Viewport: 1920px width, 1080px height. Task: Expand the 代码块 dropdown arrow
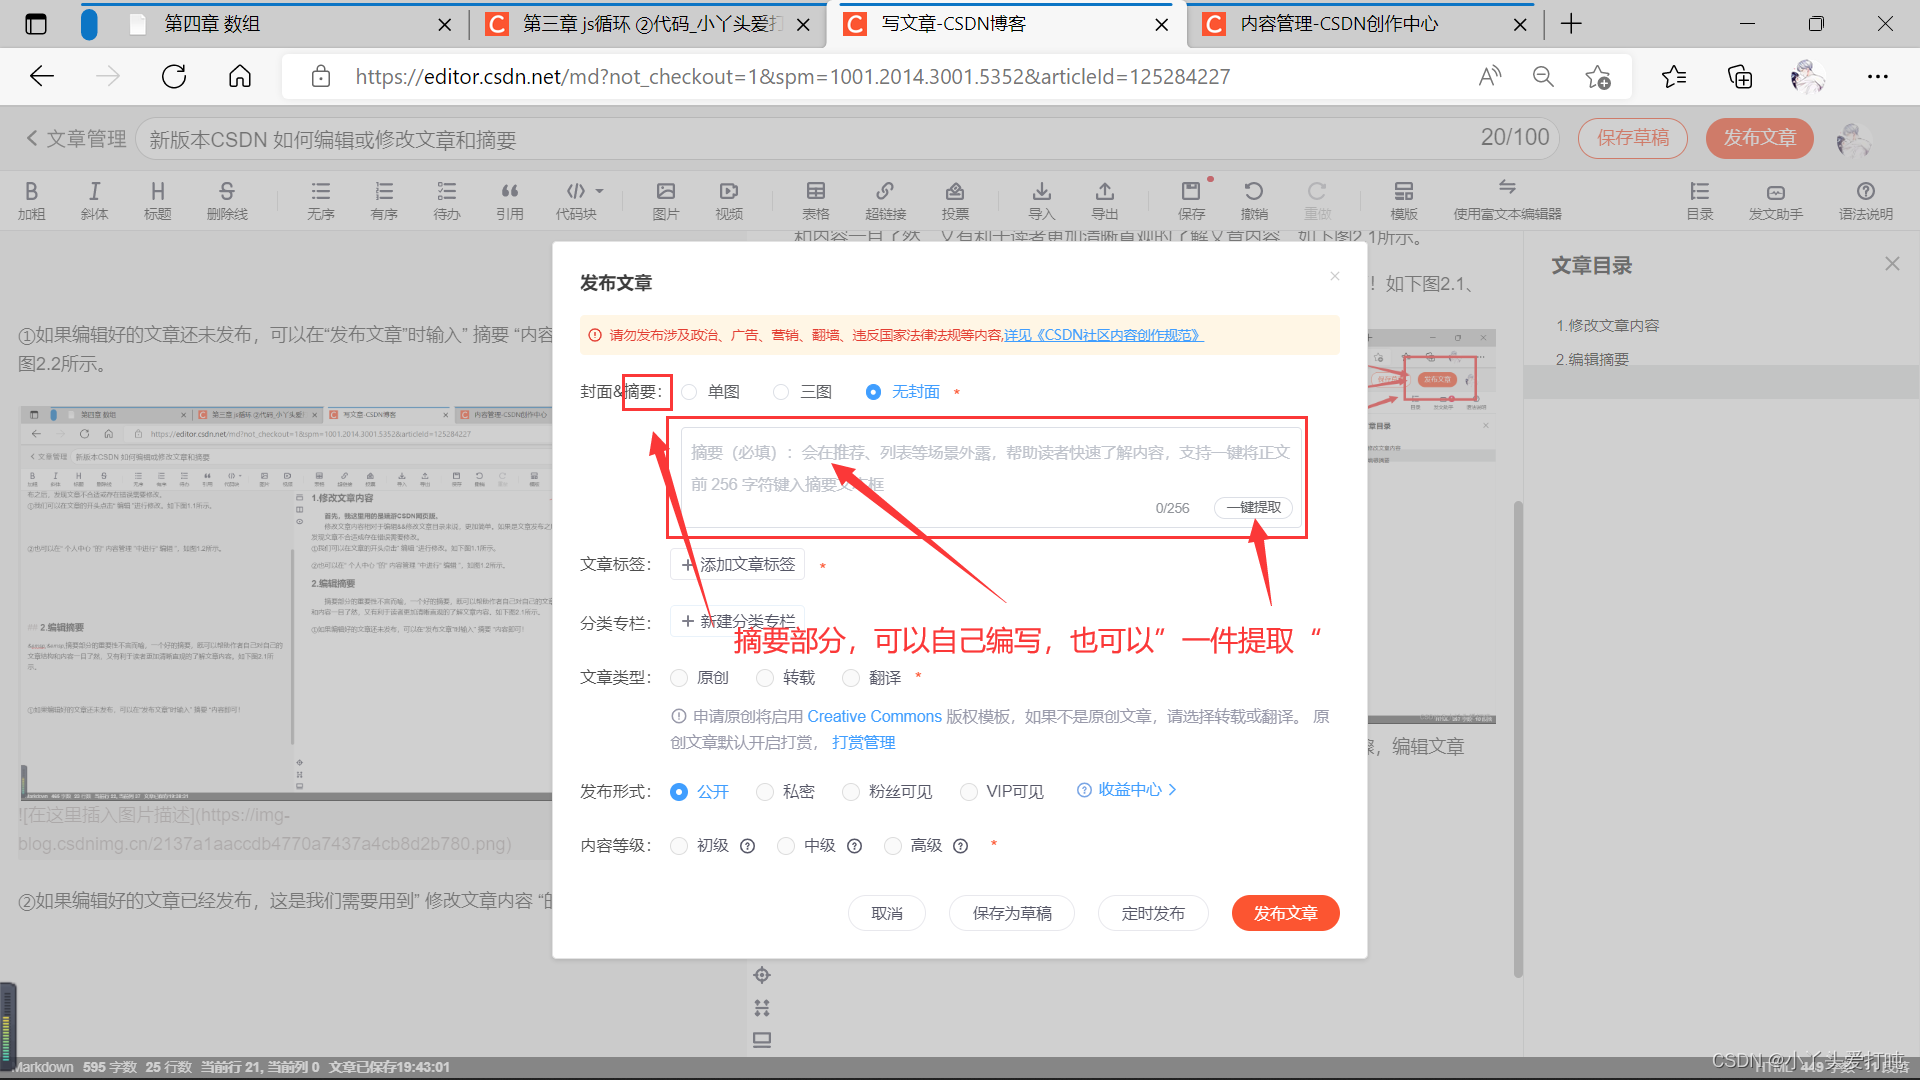[600, 190]
